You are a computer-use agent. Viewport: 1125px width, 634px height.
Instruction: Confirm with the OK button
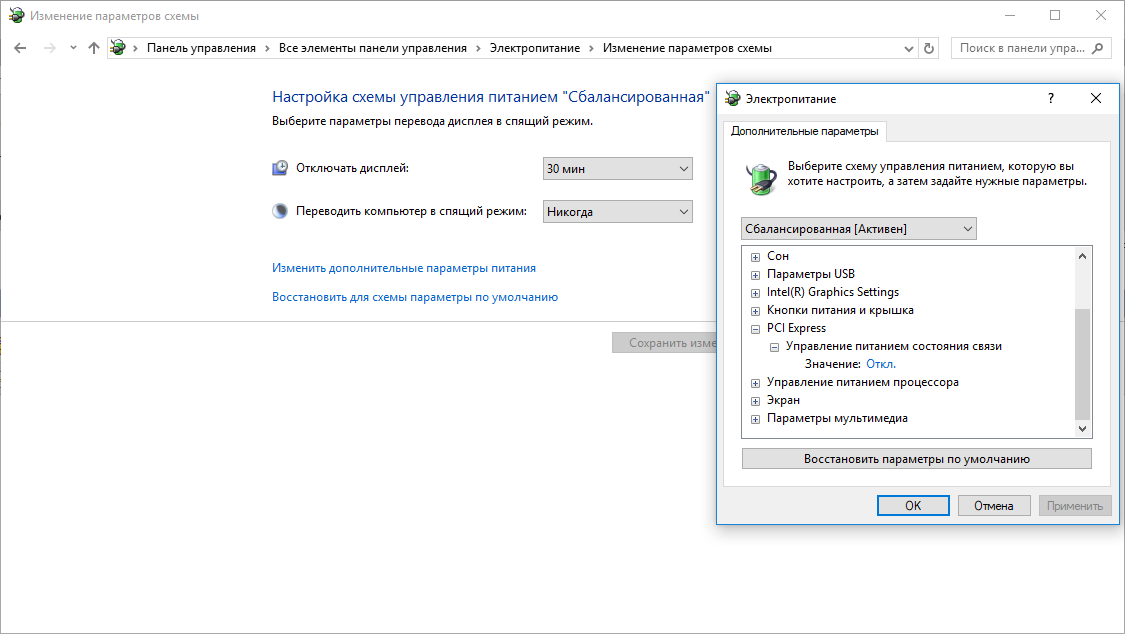(913, 506)
